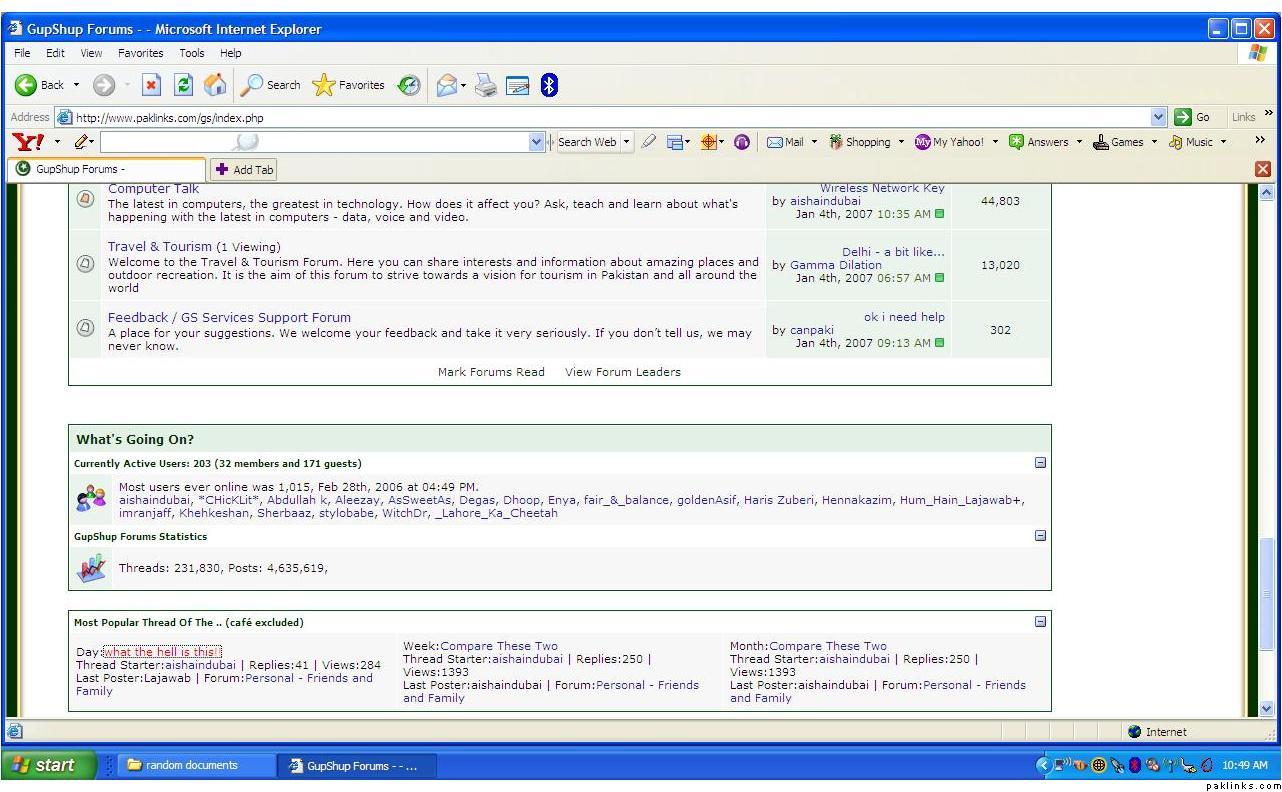This screenshot has width=1282, height=792.
Task: Open the Favorites menu in menu bar
Action: [x=140, y=53]
